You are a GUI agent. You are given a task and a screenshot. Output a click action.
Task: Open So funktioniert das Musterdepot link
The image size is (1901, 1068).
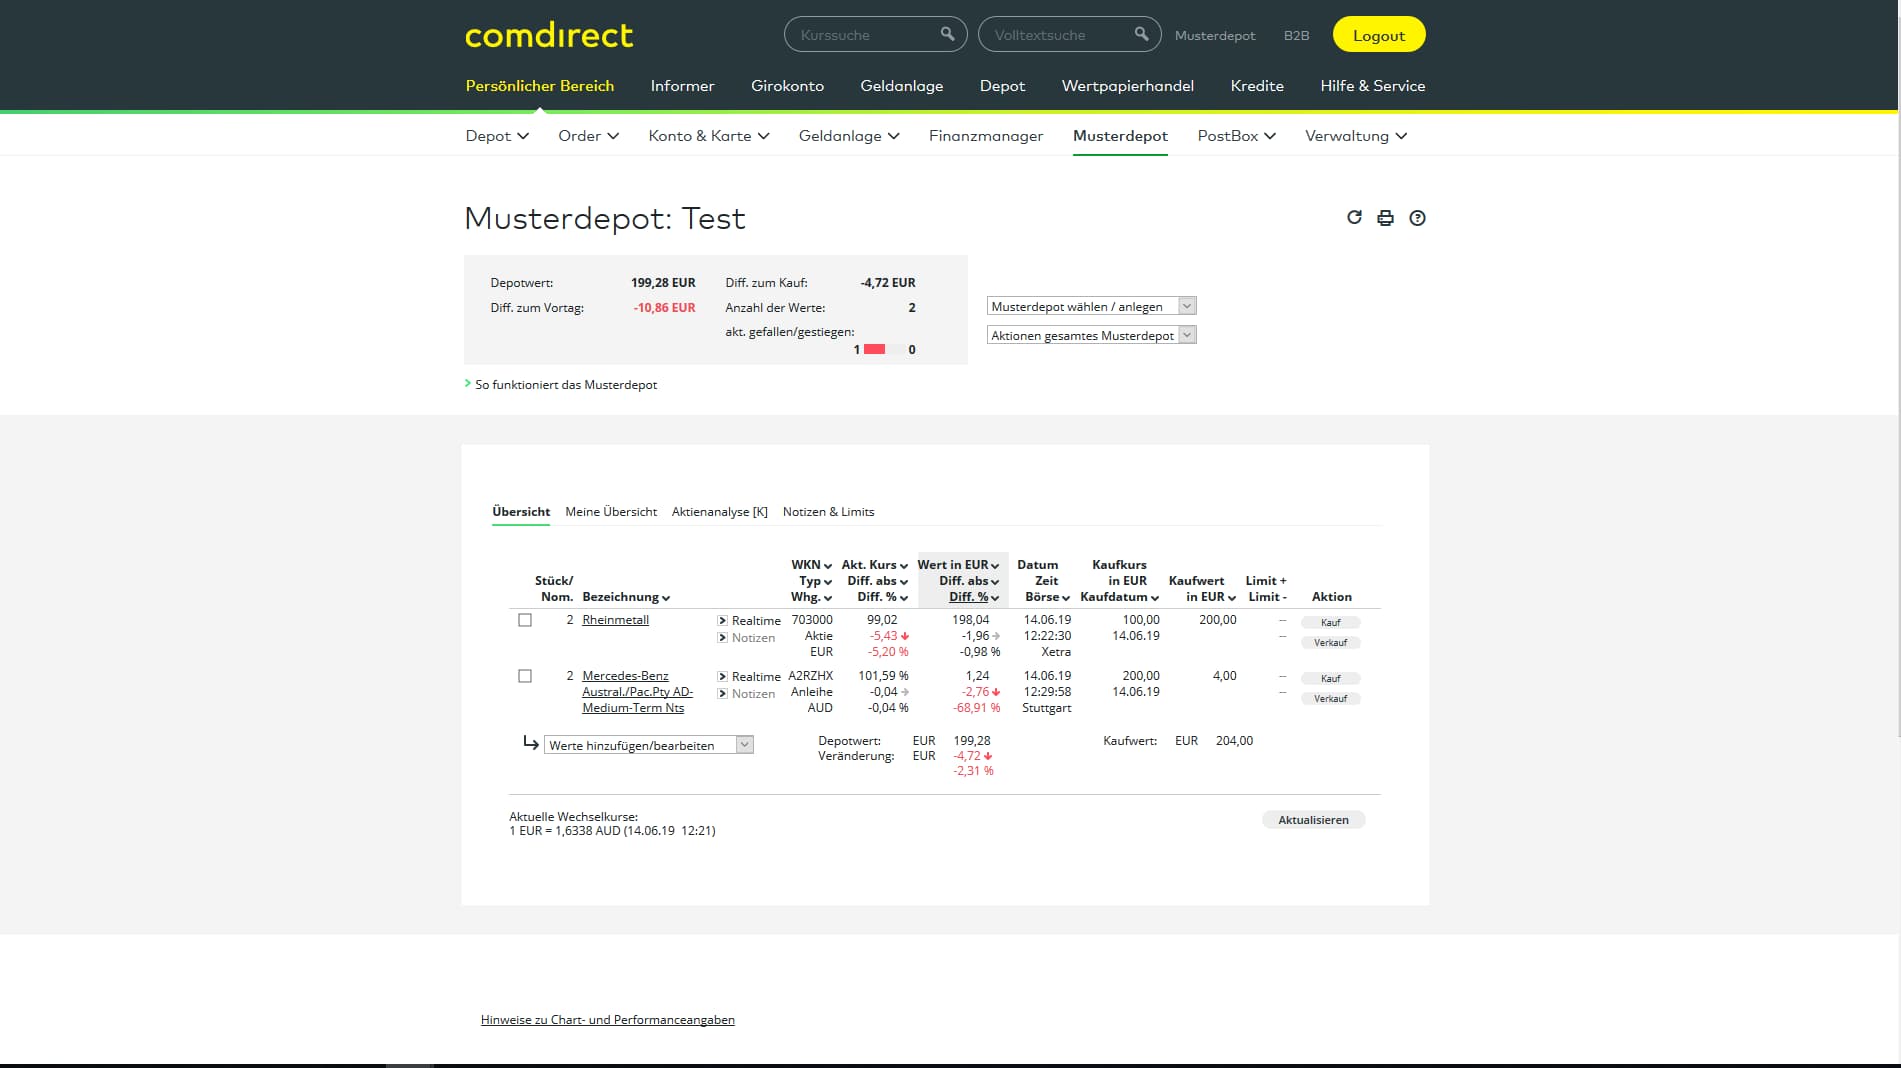pos(566,385)
